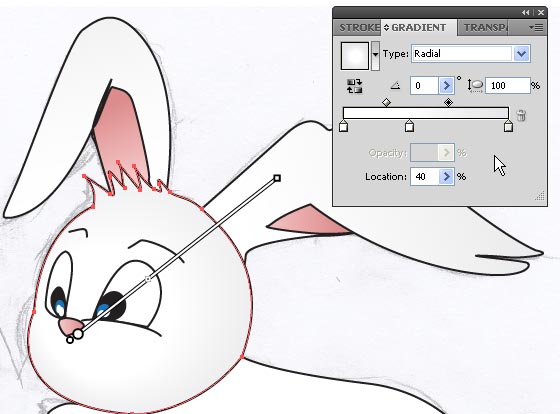
Task: Click the gradient fill preview swatch
Action: click(x=355, y=56)
